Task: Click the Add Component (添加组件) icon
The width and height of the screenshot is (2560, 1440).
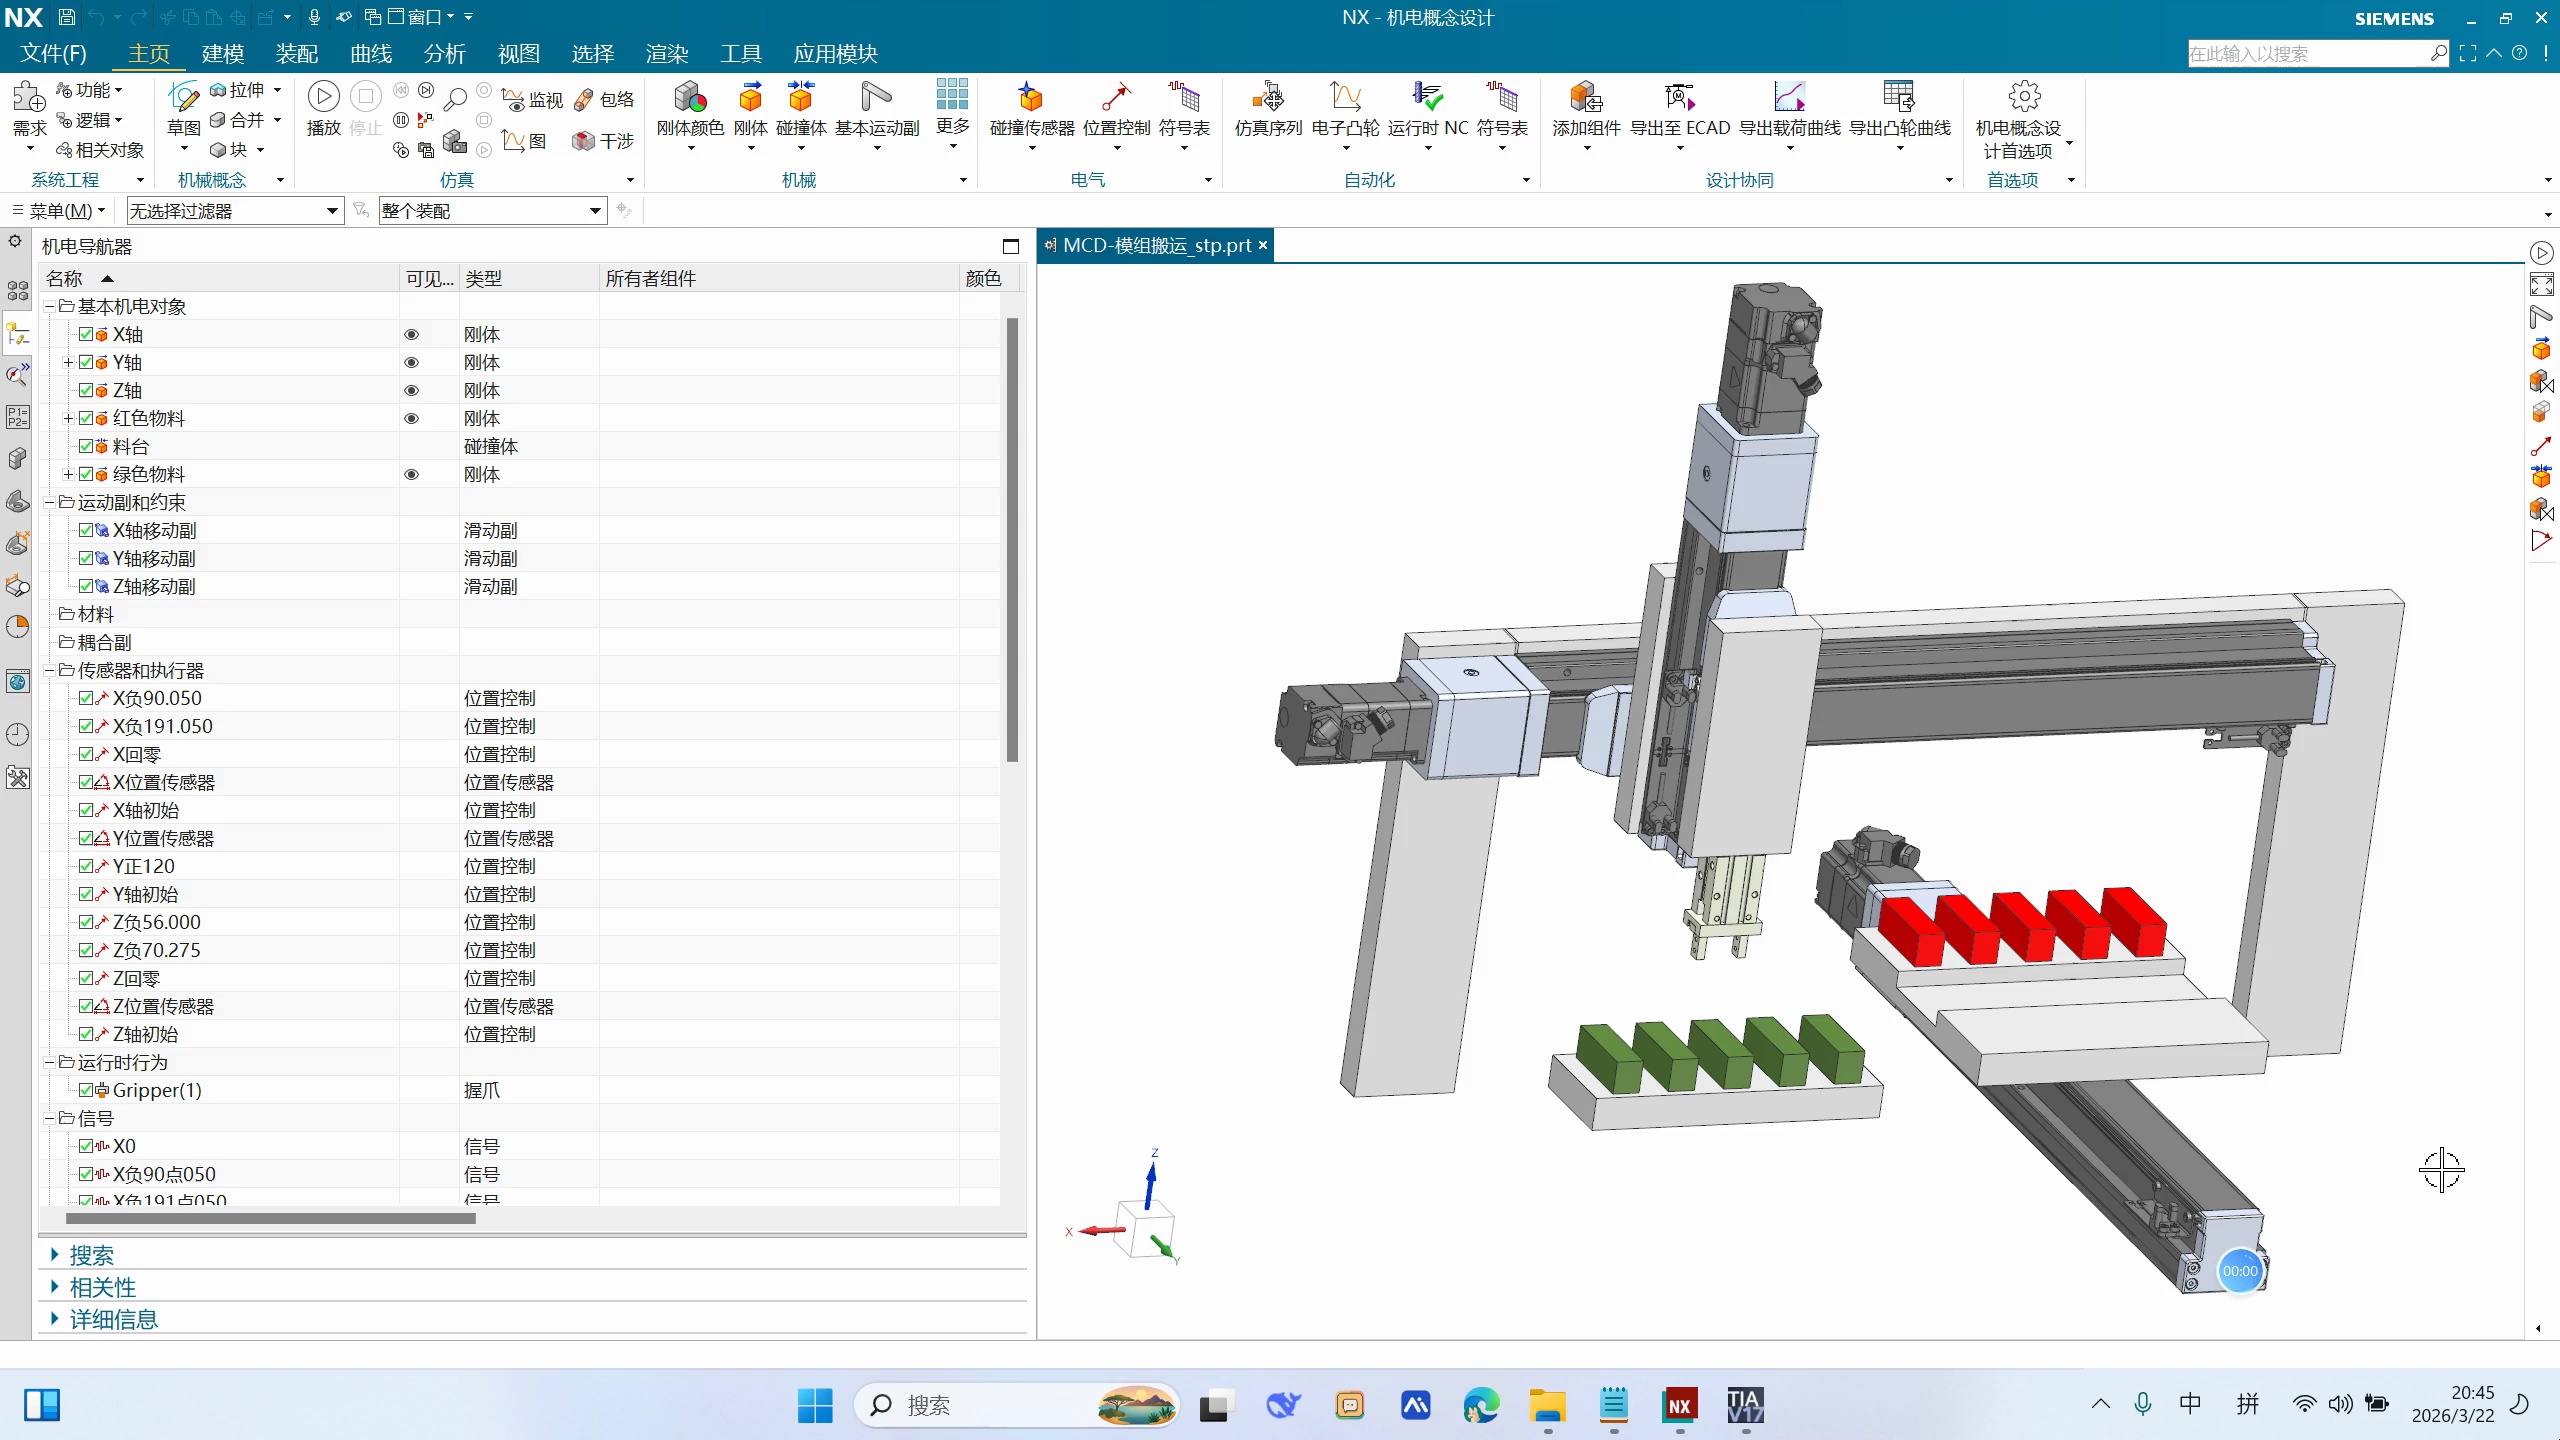Action: coord(1586,98)
